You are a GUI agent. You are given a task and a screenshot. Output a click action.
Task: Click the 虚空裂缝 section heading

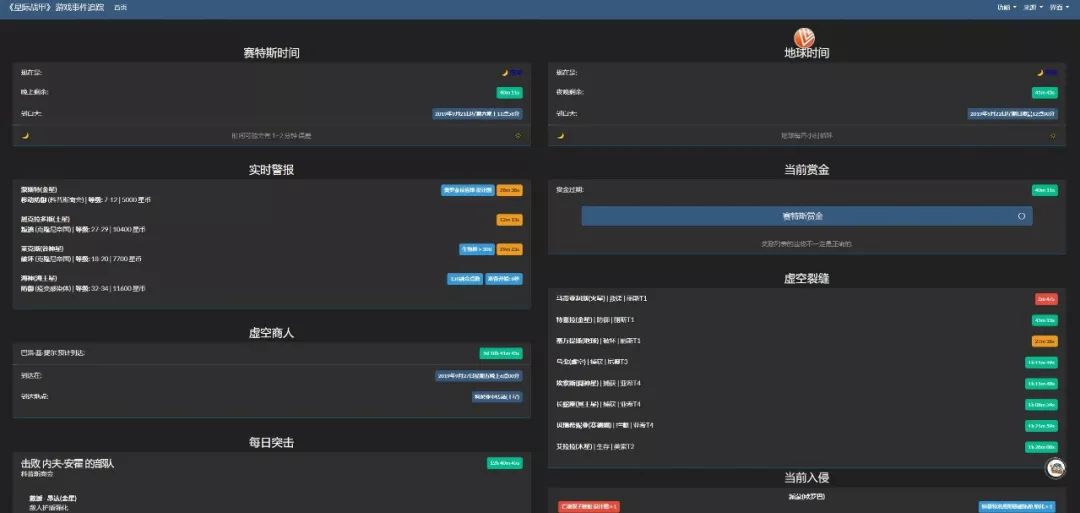coord(807,279)
